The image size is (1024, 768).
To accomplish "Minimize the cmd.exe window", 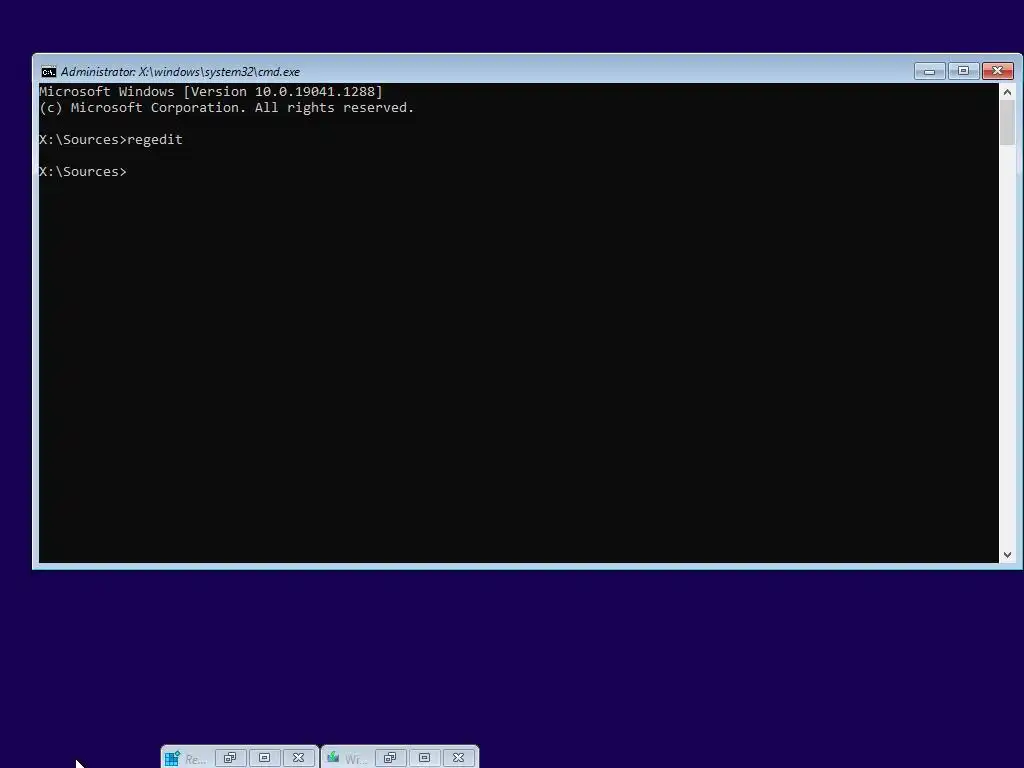I will pos(929,71).
